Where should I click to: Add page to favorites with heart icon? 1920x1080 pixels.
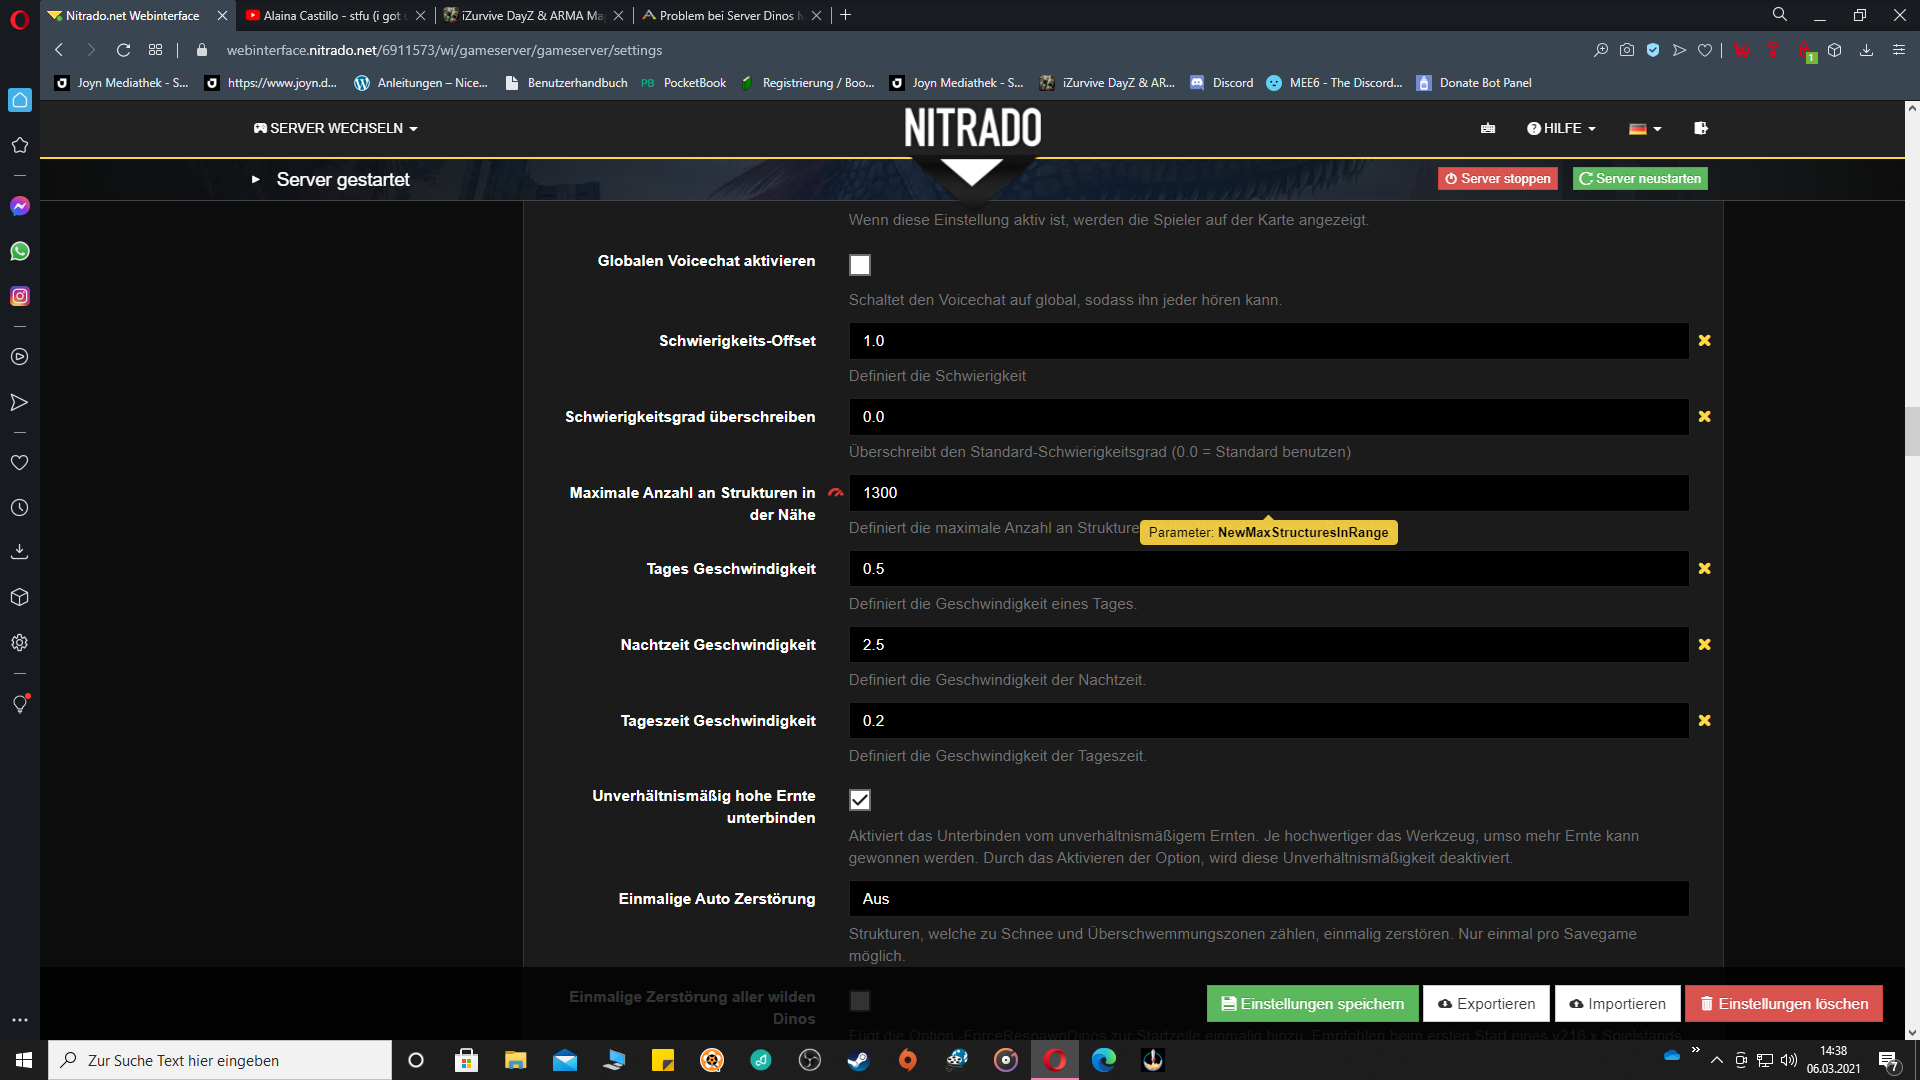pyautogui.click(x=1705, y=50)
